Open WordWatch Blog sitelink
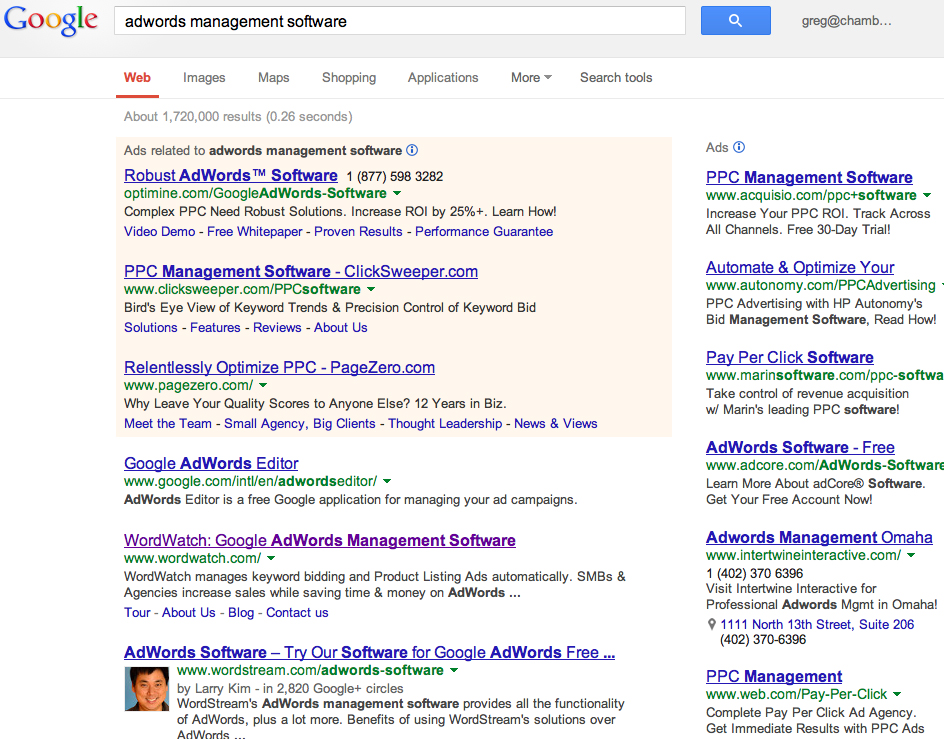Screen dimensions: 944x739 tap(241, 613)
